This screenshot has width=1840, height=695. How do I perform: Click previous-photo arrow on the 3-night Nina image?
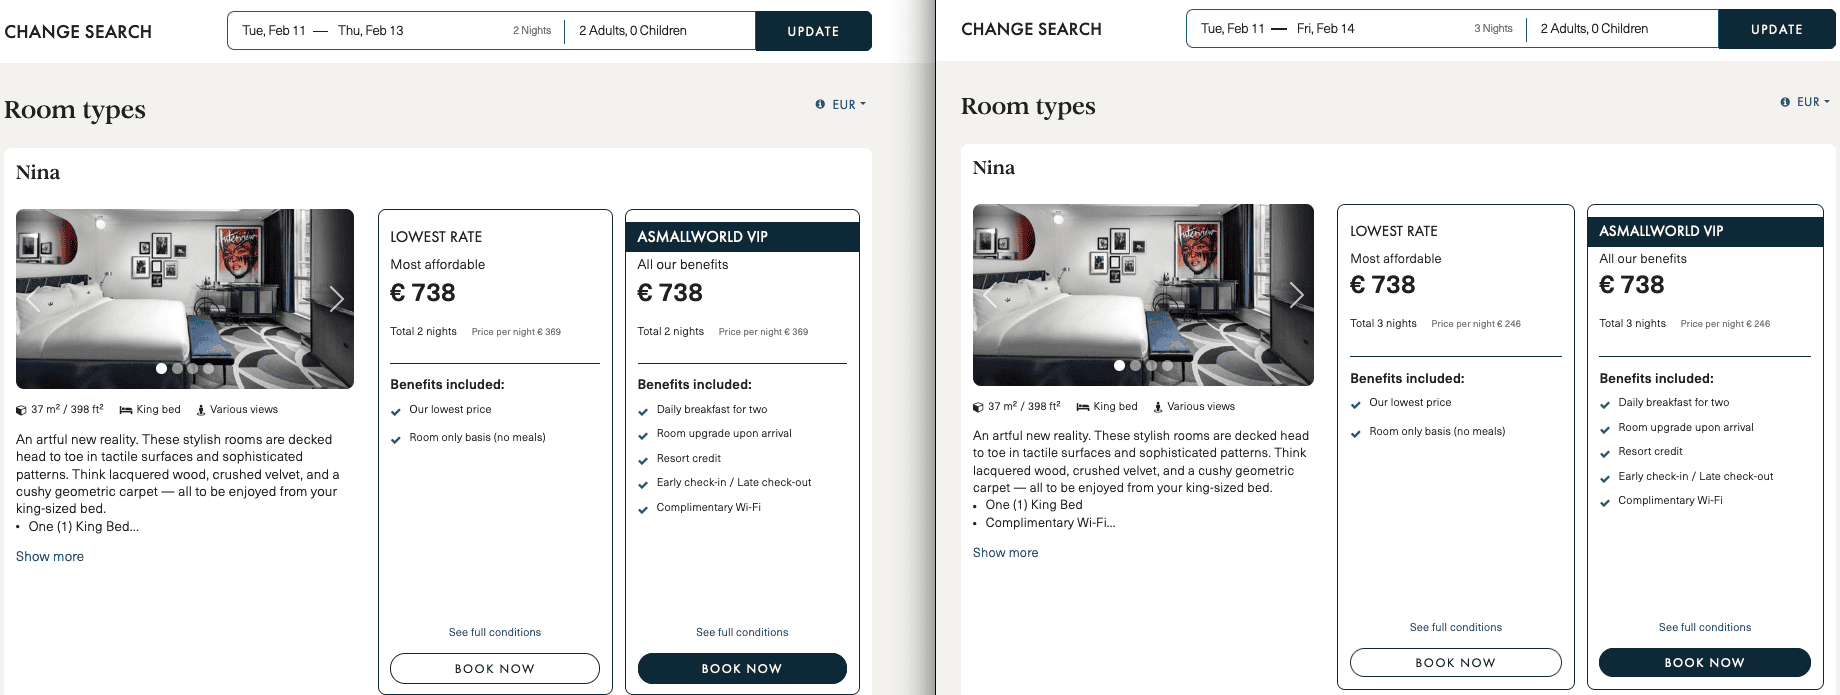pos(991,295)
